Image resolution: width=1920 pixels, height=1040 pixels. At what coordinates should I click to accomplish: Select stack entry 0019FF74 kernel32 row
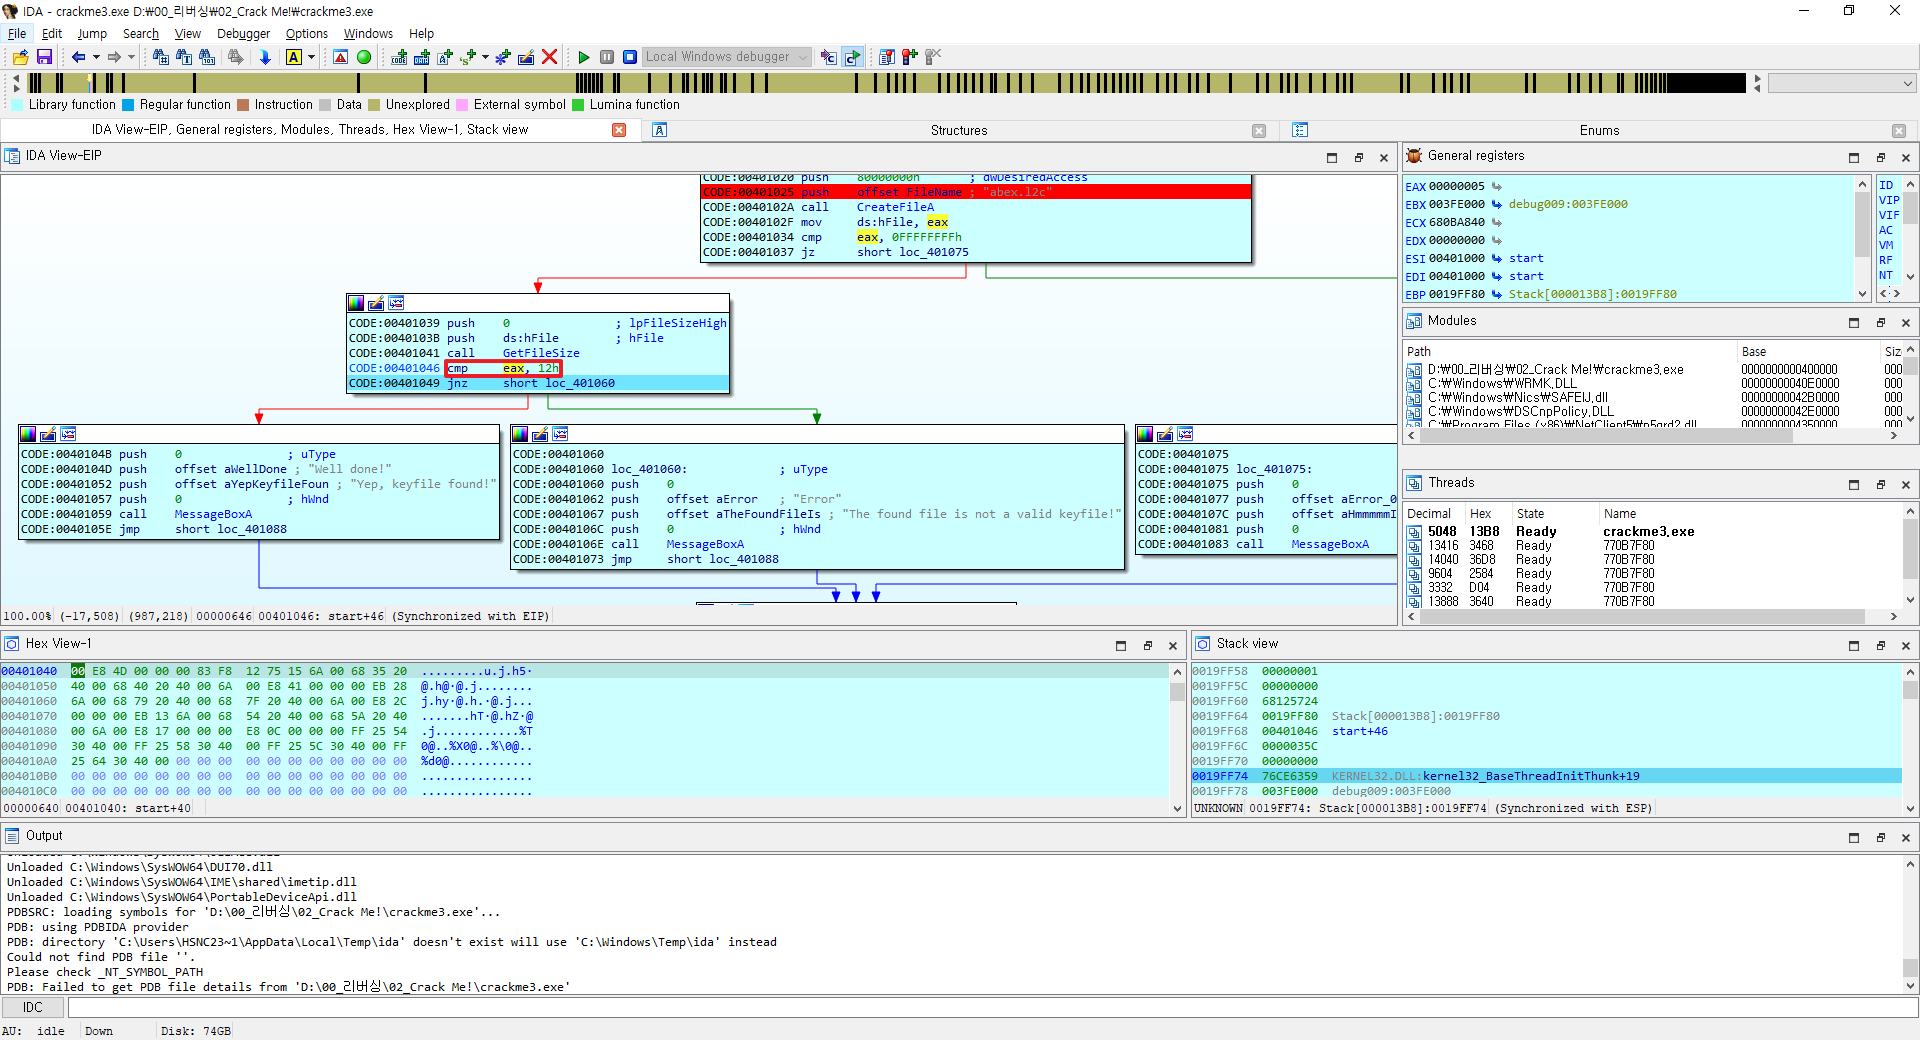tap(1545, 776)
